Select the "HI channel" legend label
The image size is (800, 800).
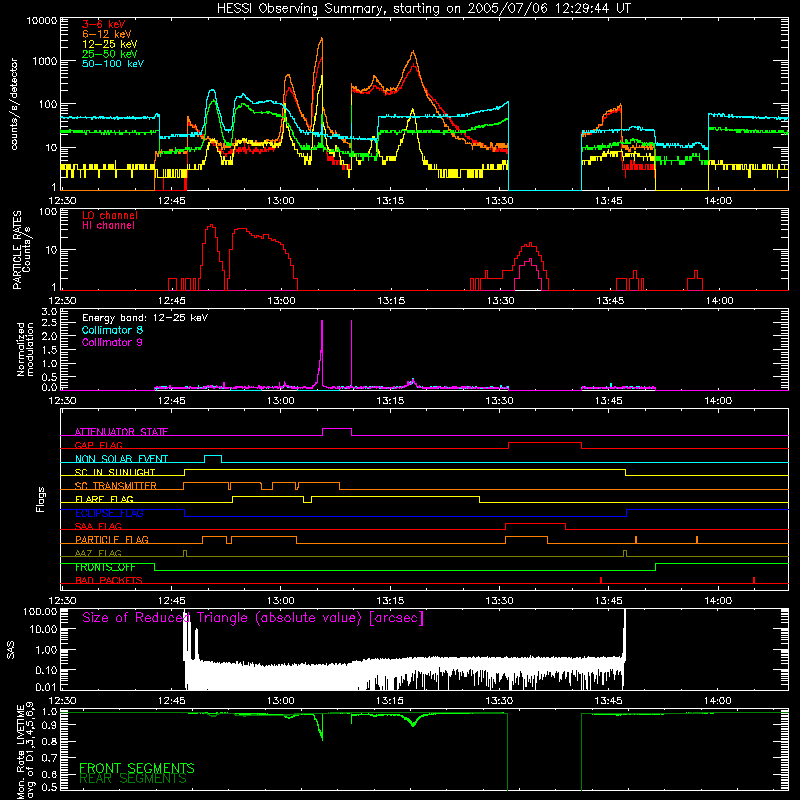pyautogui.click(x=108, y=226)
